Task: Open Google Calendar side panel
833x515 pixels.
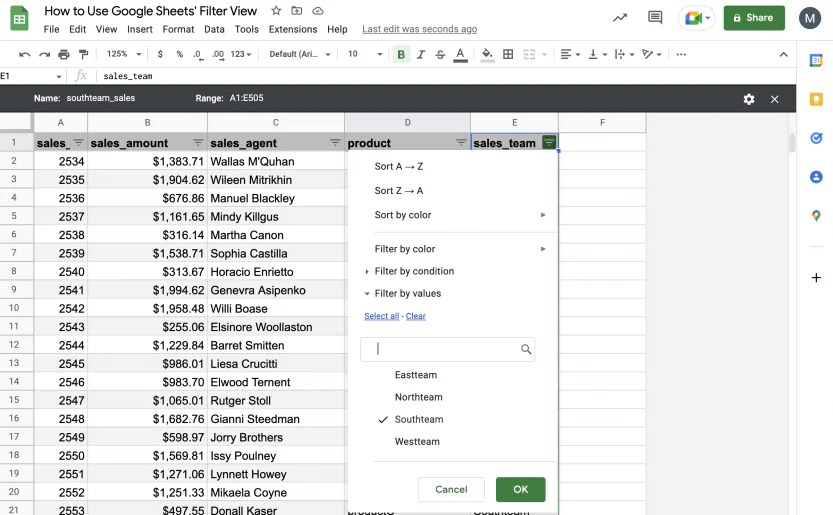Action: (x=816, y=61)
